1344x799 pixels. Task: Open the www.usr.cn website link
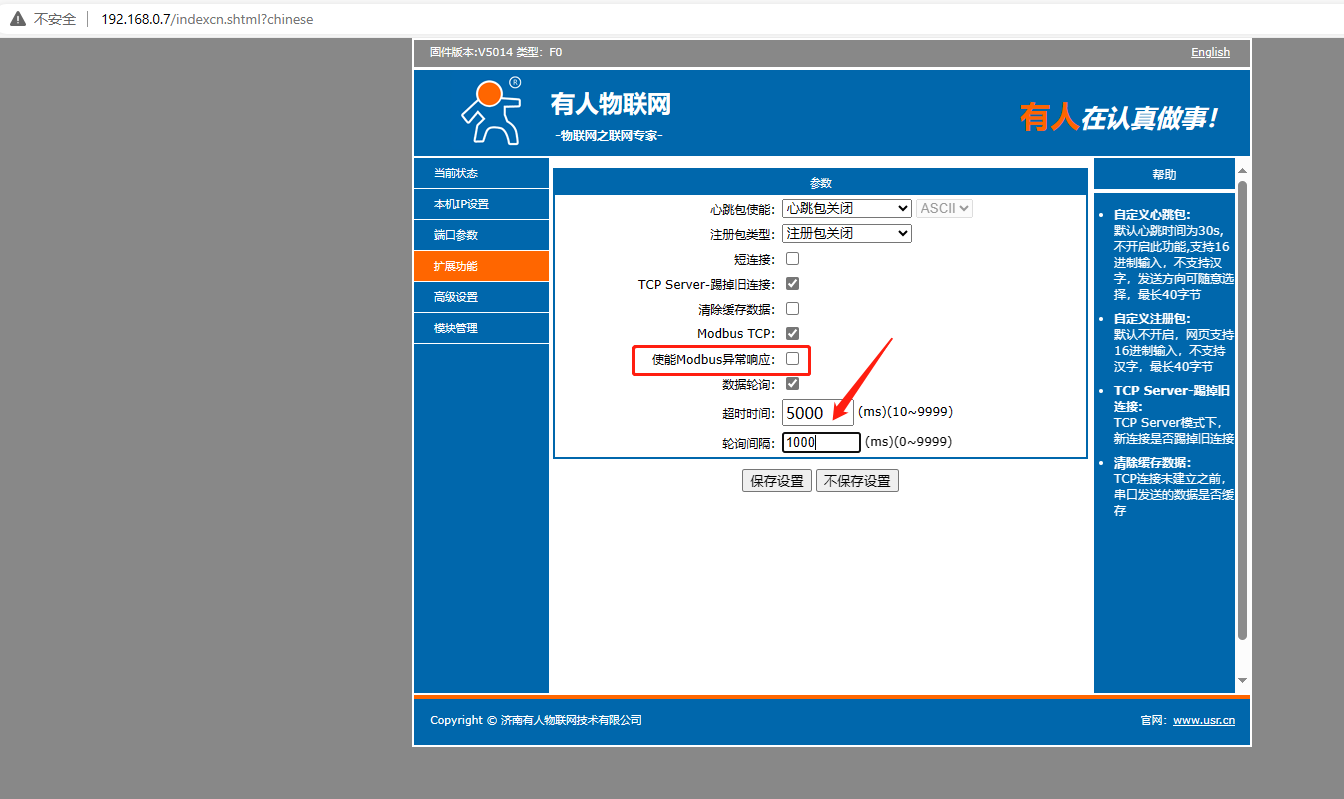[1204, 720]
